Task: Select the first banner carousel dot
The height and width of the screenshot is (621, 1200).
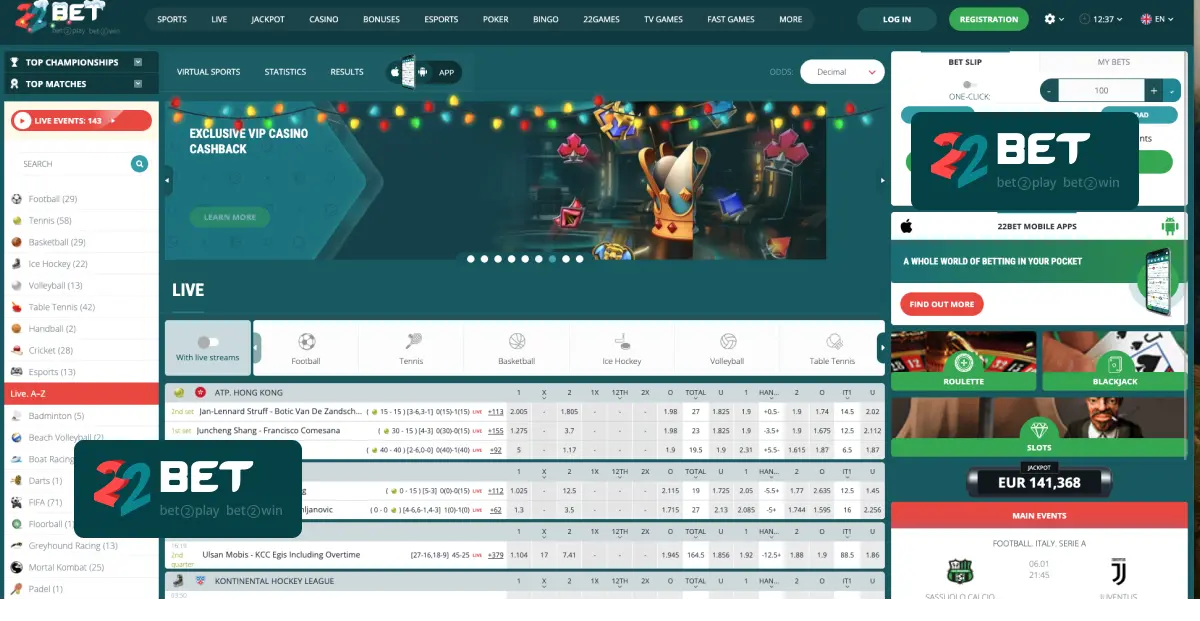Action: click(x=470, y=259)
